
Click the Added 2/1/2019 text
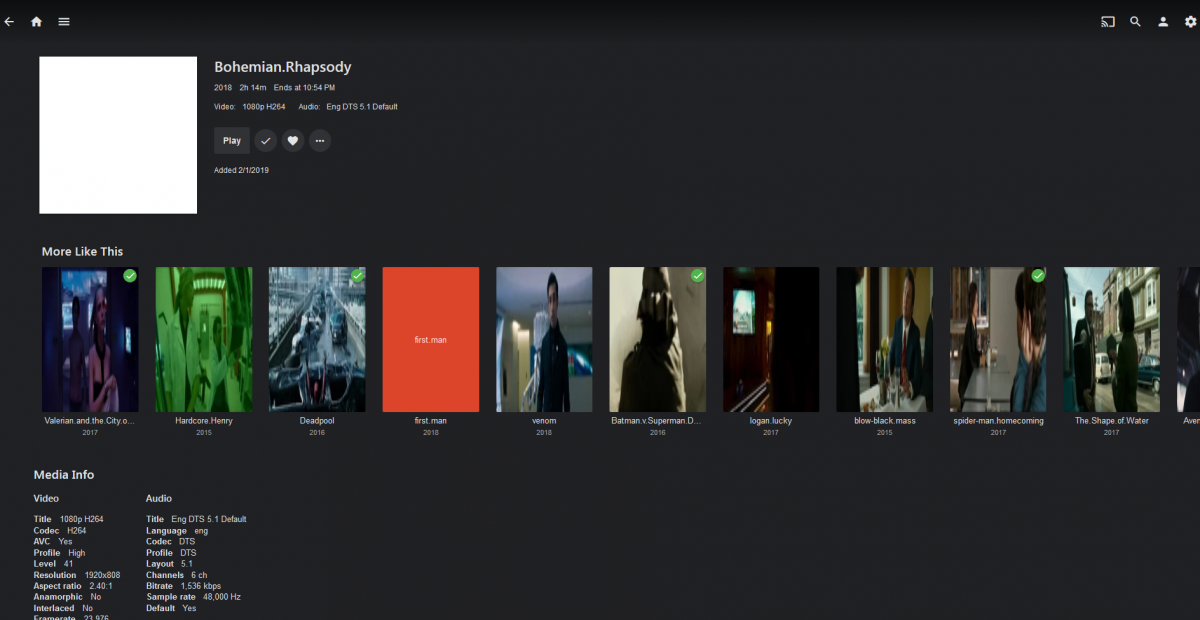(241, 170)
